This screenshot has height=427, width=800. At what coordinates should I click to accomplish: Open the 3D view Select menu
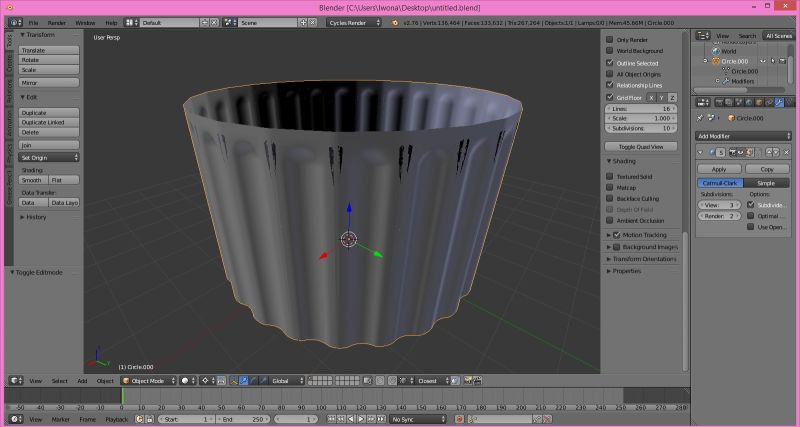tap(59, 381)
